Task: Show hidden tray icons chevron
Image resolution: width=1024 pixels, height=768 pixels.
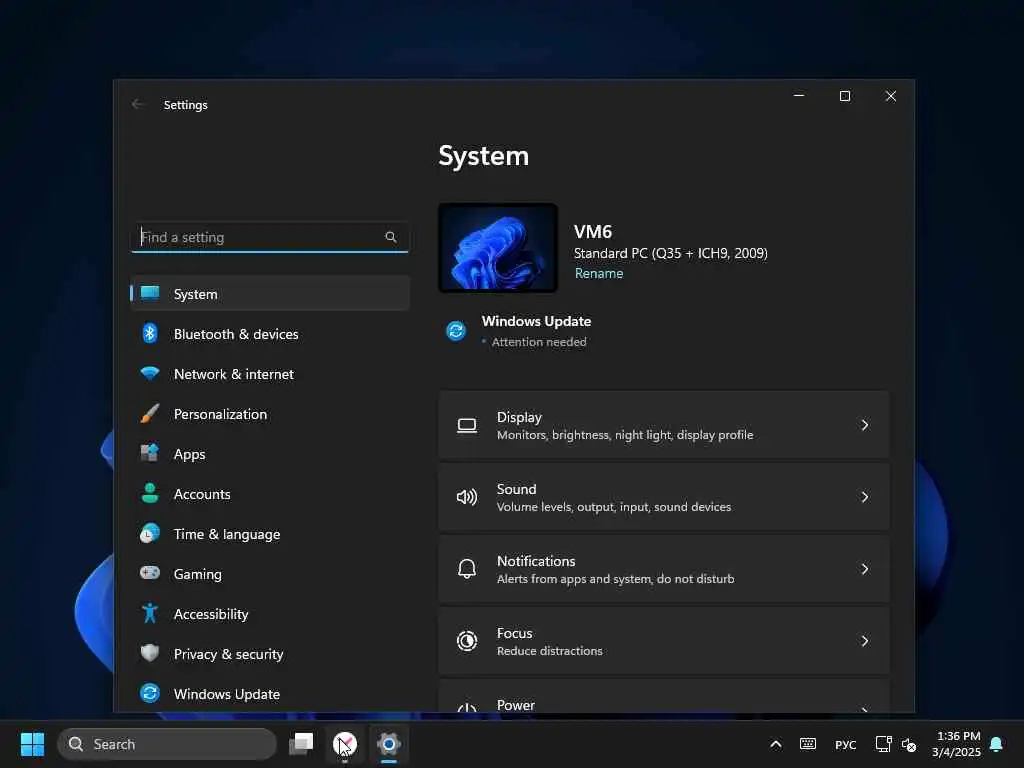Action: (x=776, y=744)
